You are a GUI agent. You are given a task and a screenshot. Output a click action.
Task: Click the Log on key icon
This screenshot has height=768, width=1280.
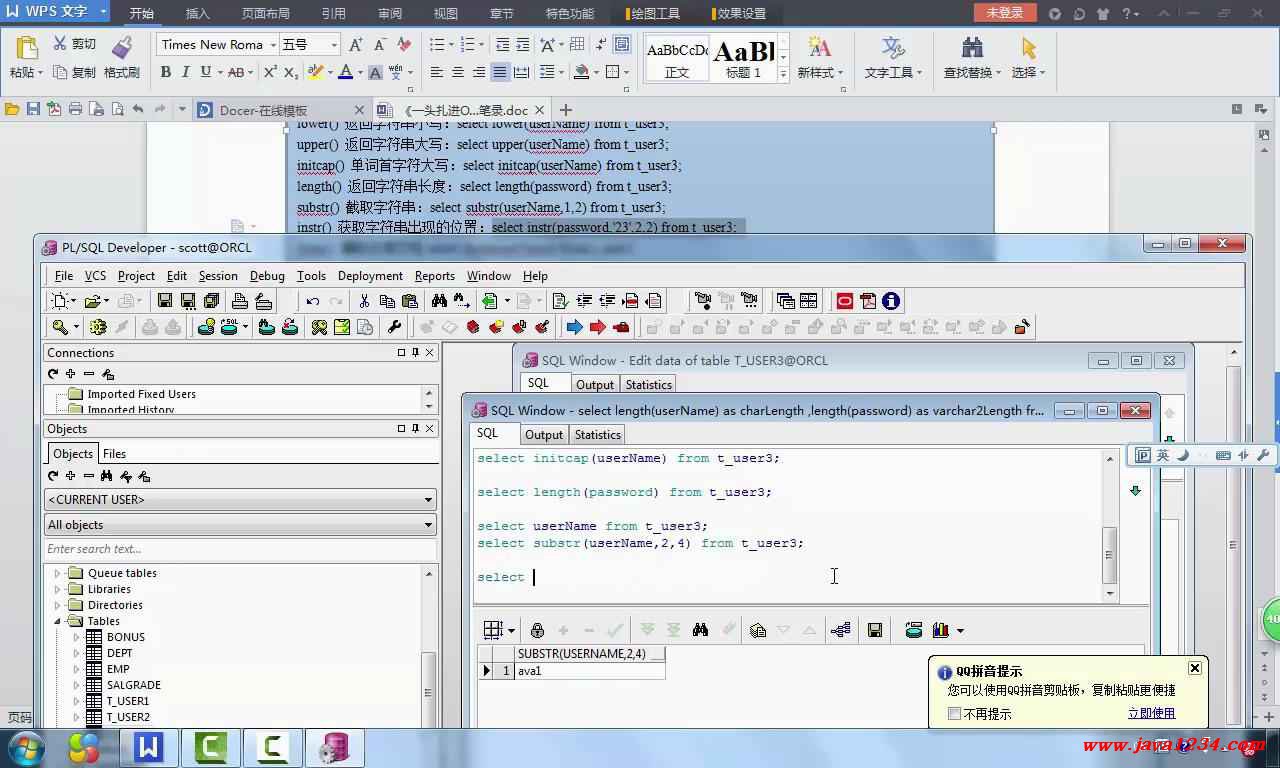click(62, 327)
